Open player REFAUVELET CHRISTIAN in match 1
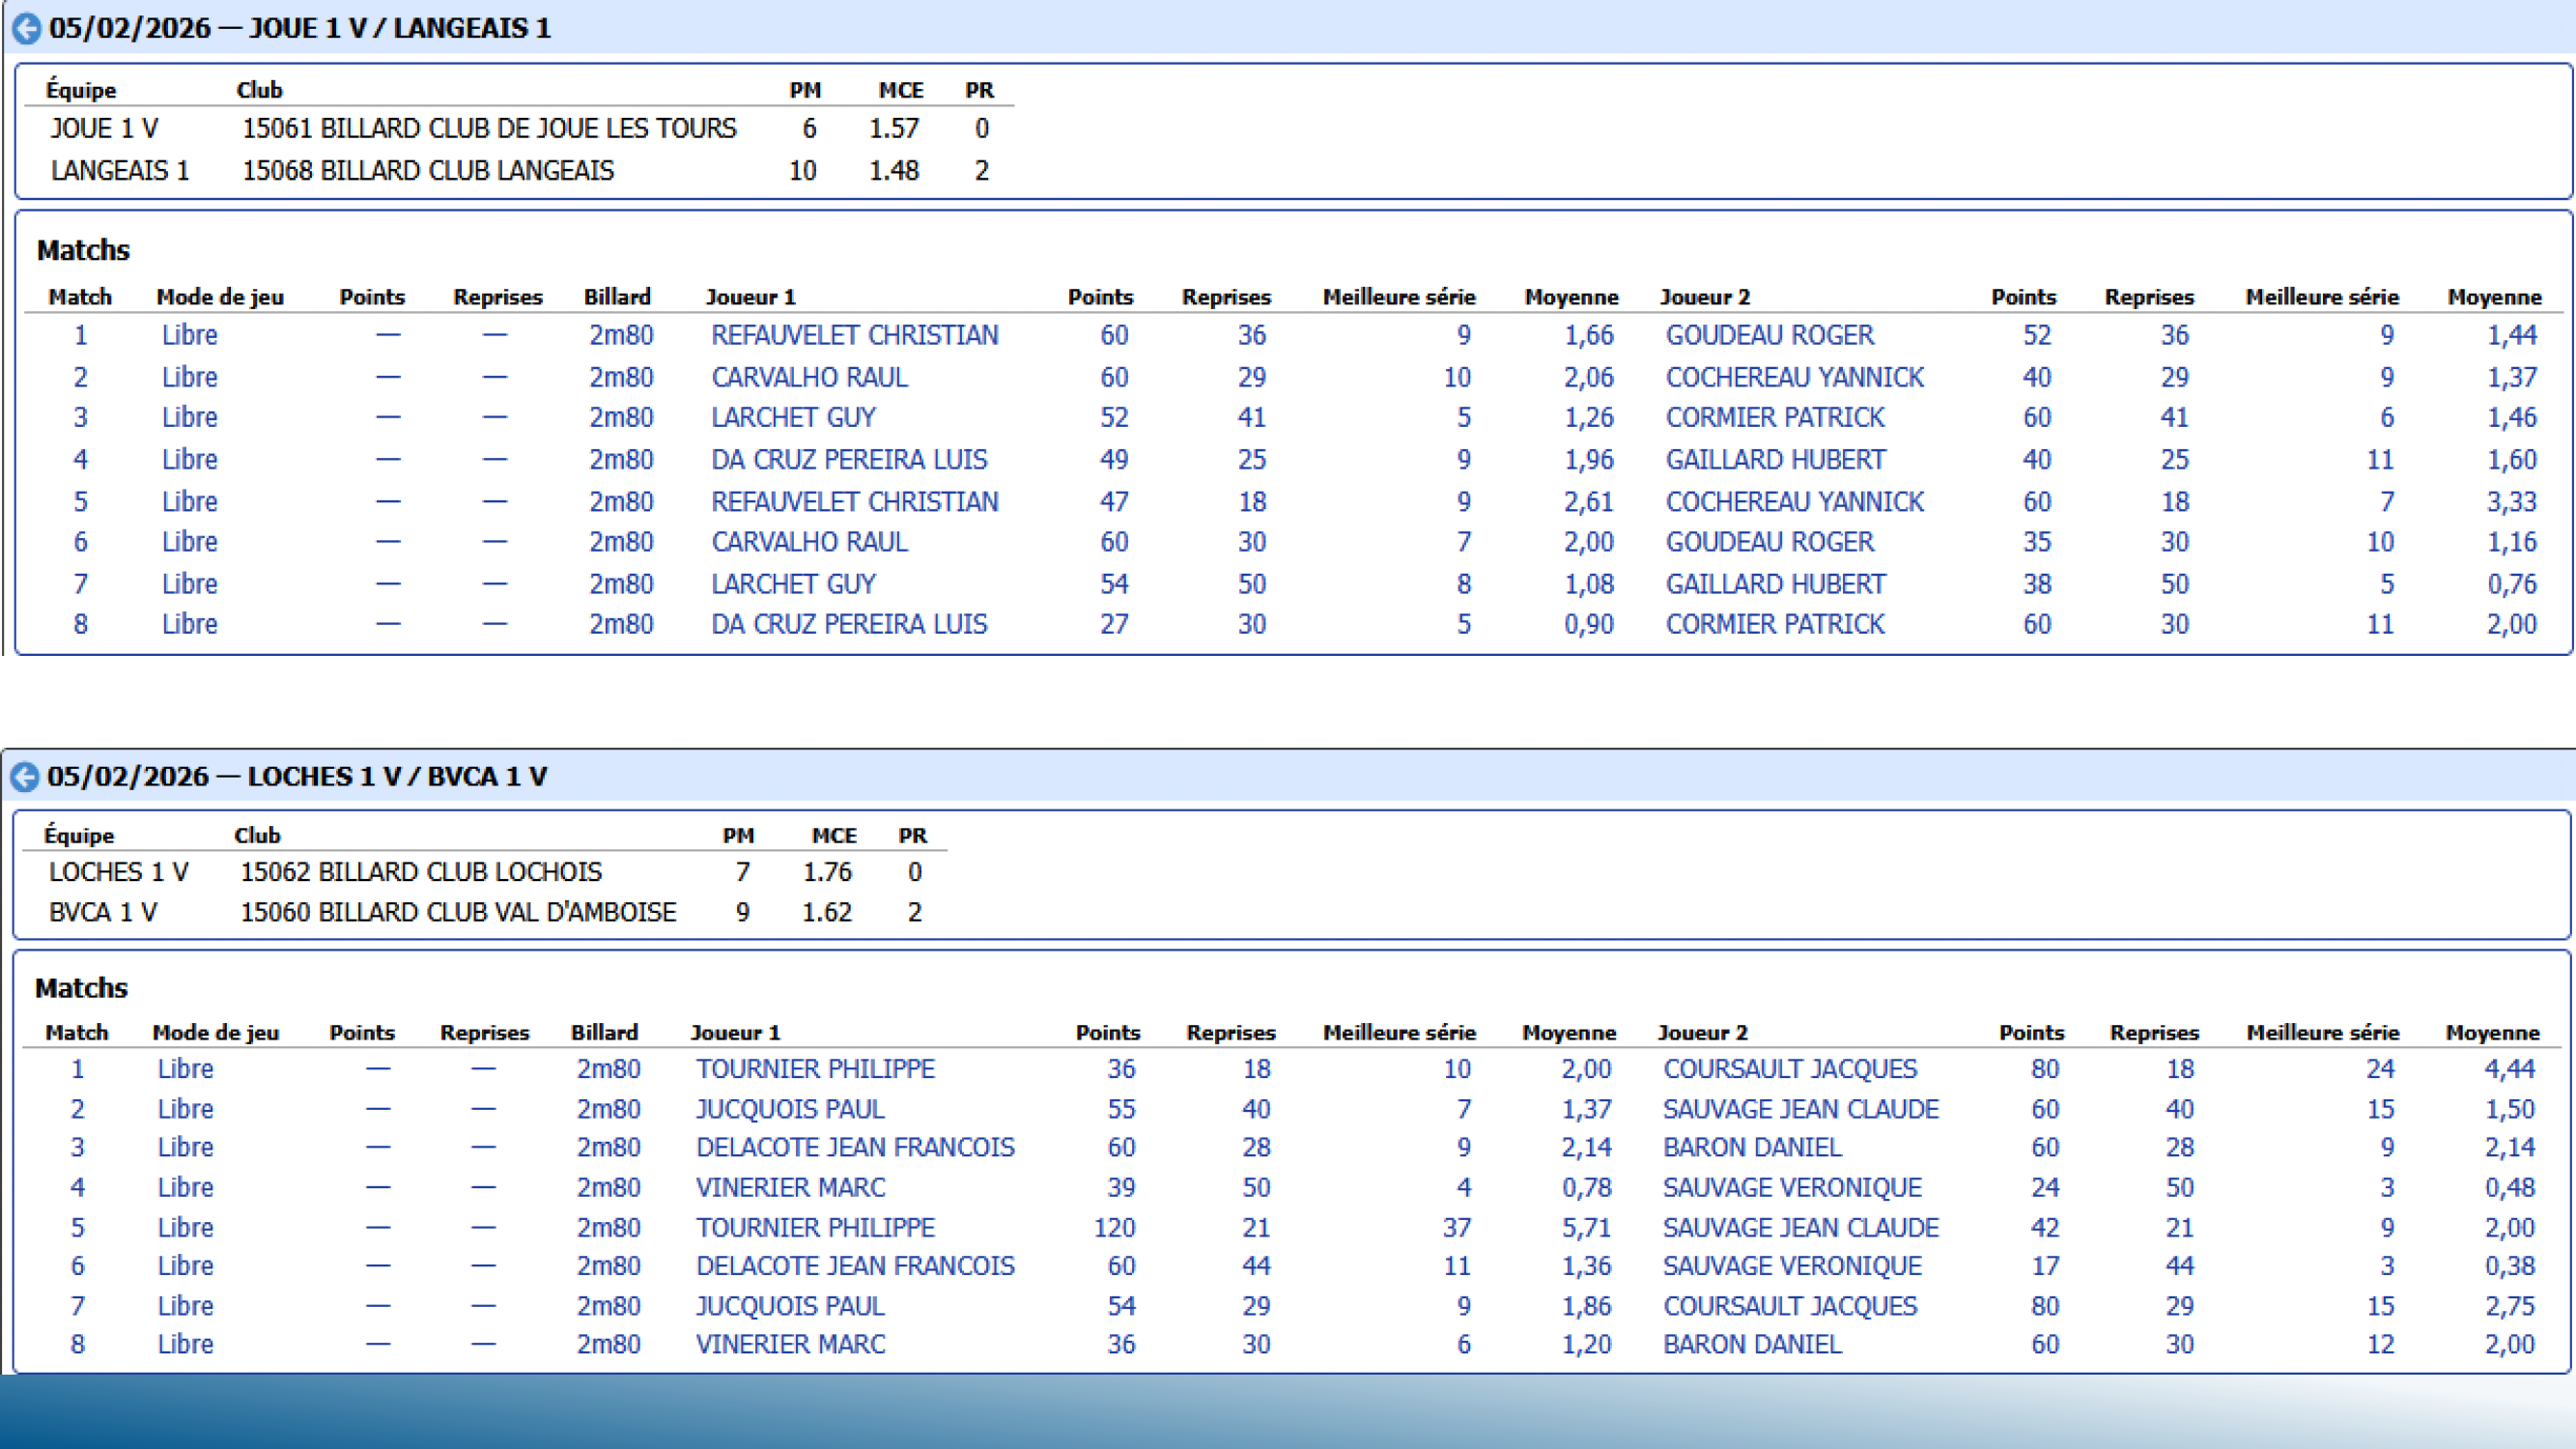Screen dimensions: 2576x1449 tap(854, 335)
